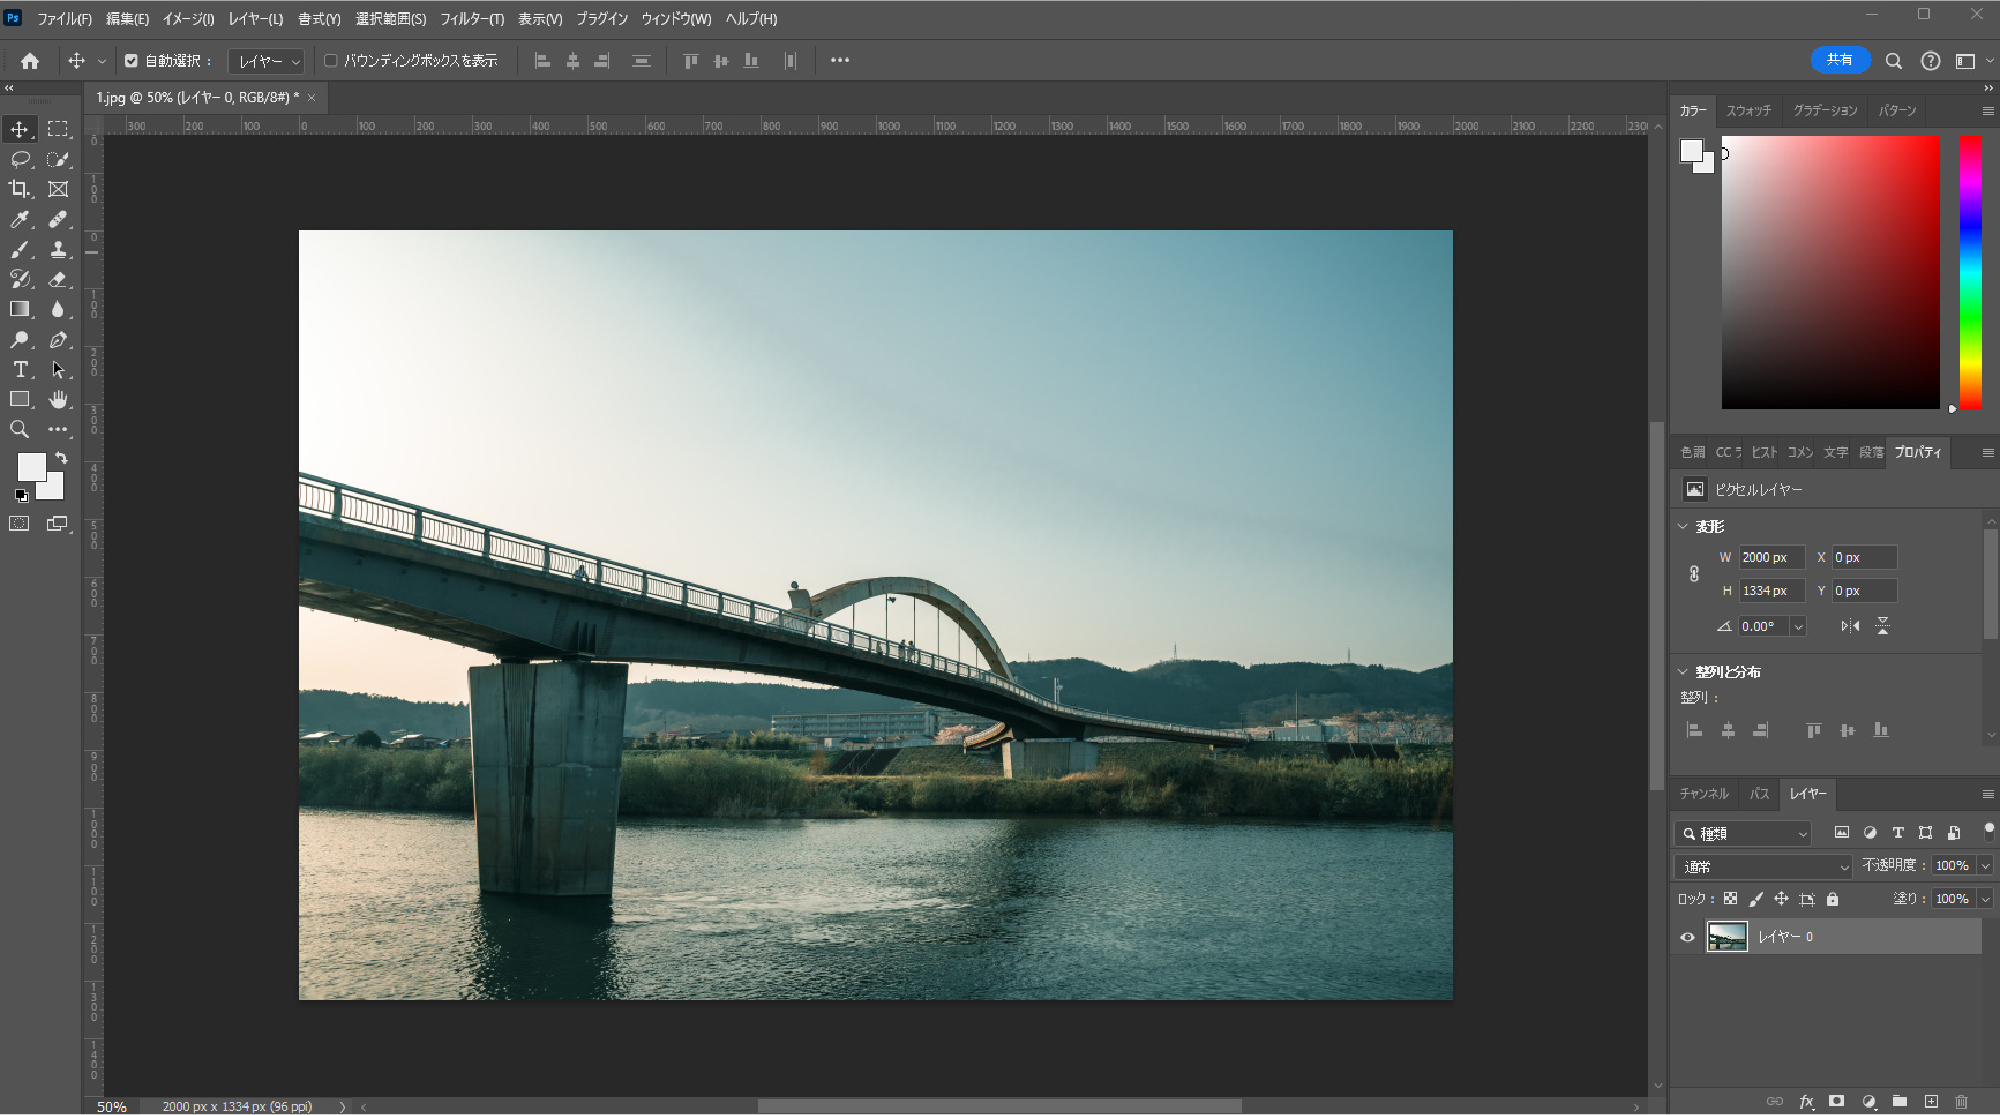The height and width of the screenshot is (1115, 2000).
Task: Click the layer styles fx icon
Action: point(1806,1101)
